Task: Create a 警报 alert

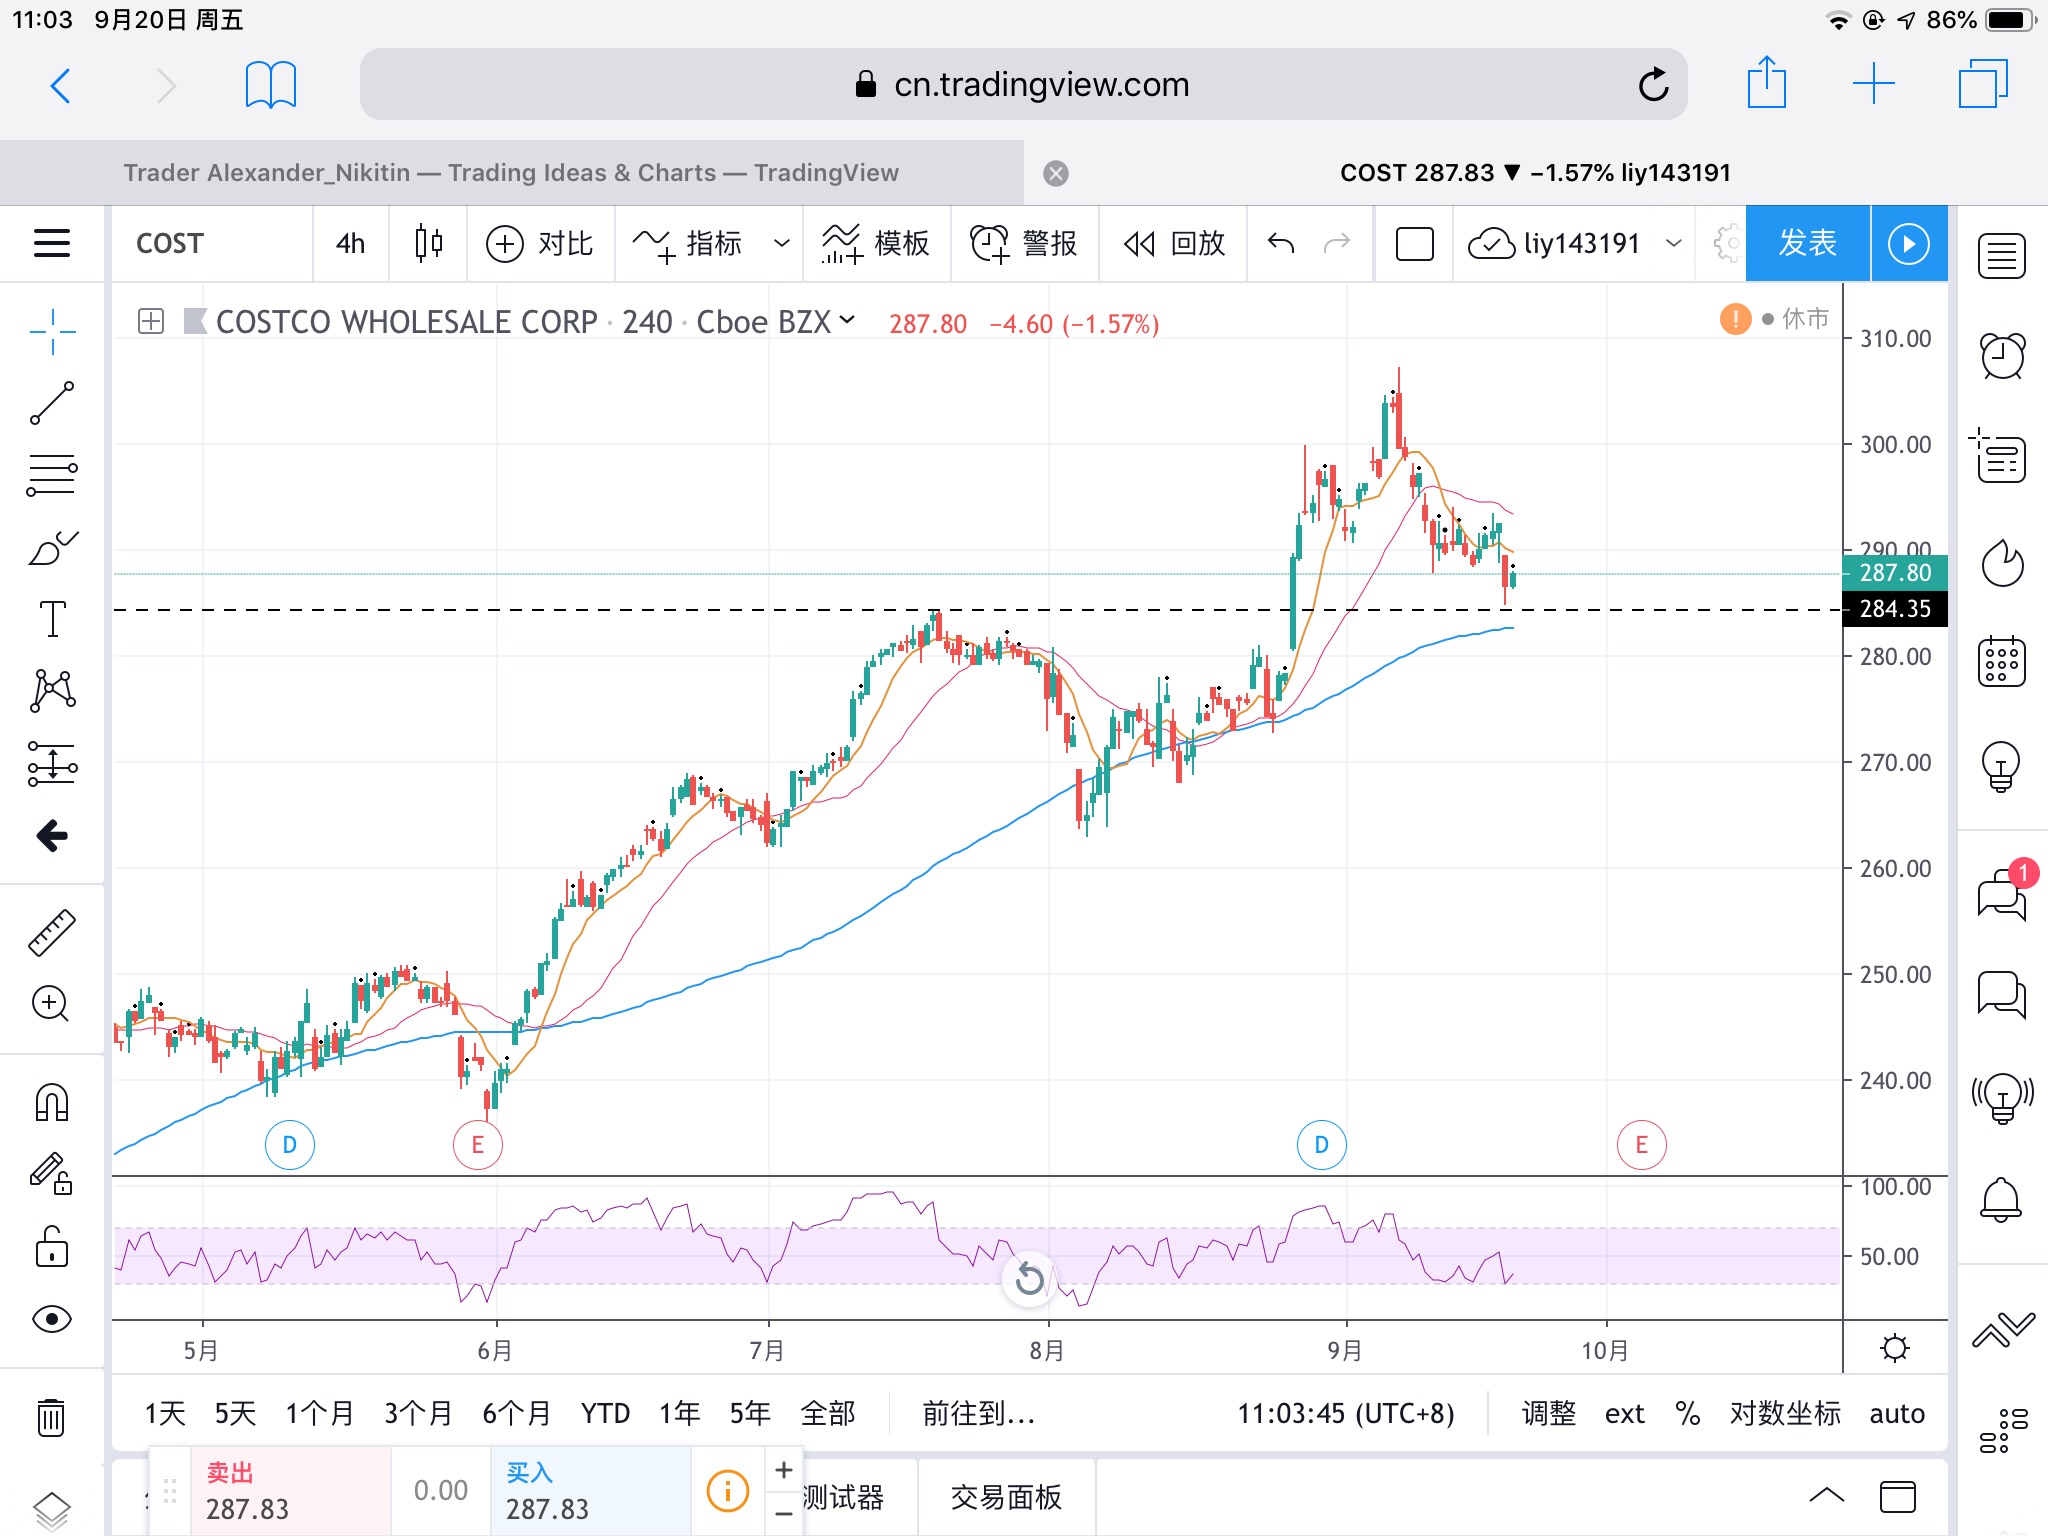Action: pyautogui.click(x=1023, y=243)
